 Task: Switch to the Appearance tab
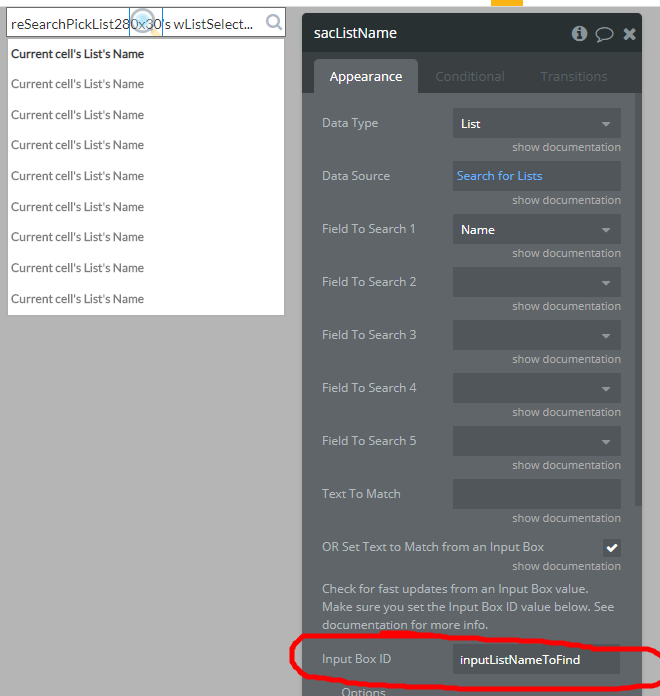[366, 76]
